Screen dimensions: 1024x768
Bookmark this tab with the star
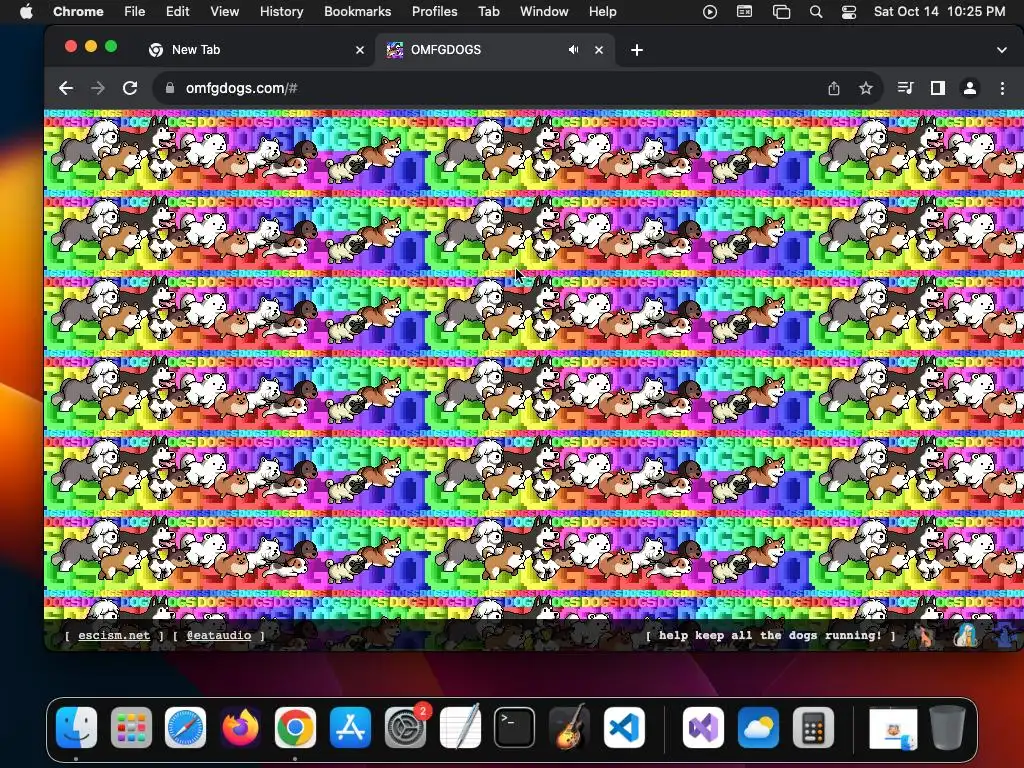click(866, 88)
